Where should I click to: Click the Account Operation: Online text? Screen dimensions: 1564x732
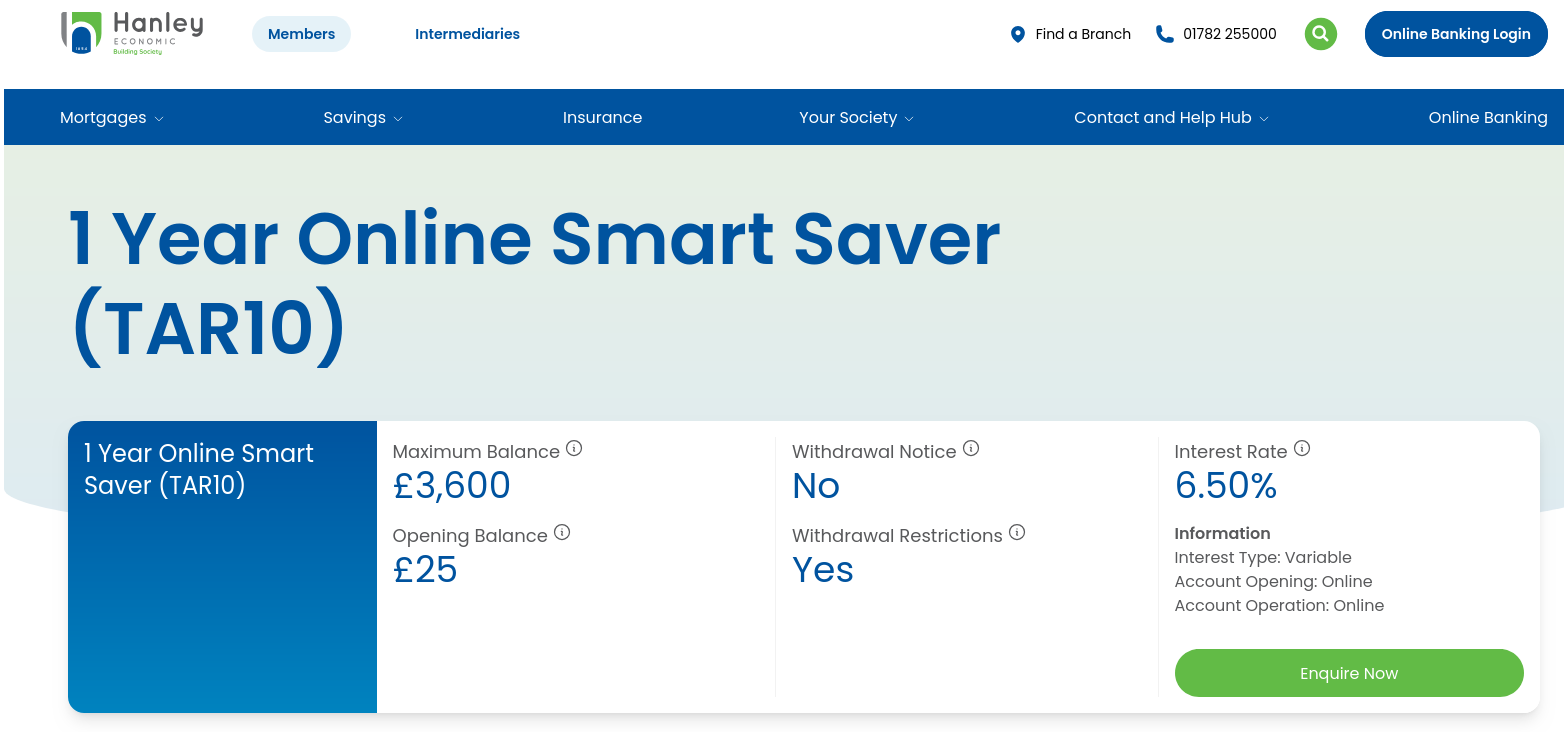pos(1280,606)
